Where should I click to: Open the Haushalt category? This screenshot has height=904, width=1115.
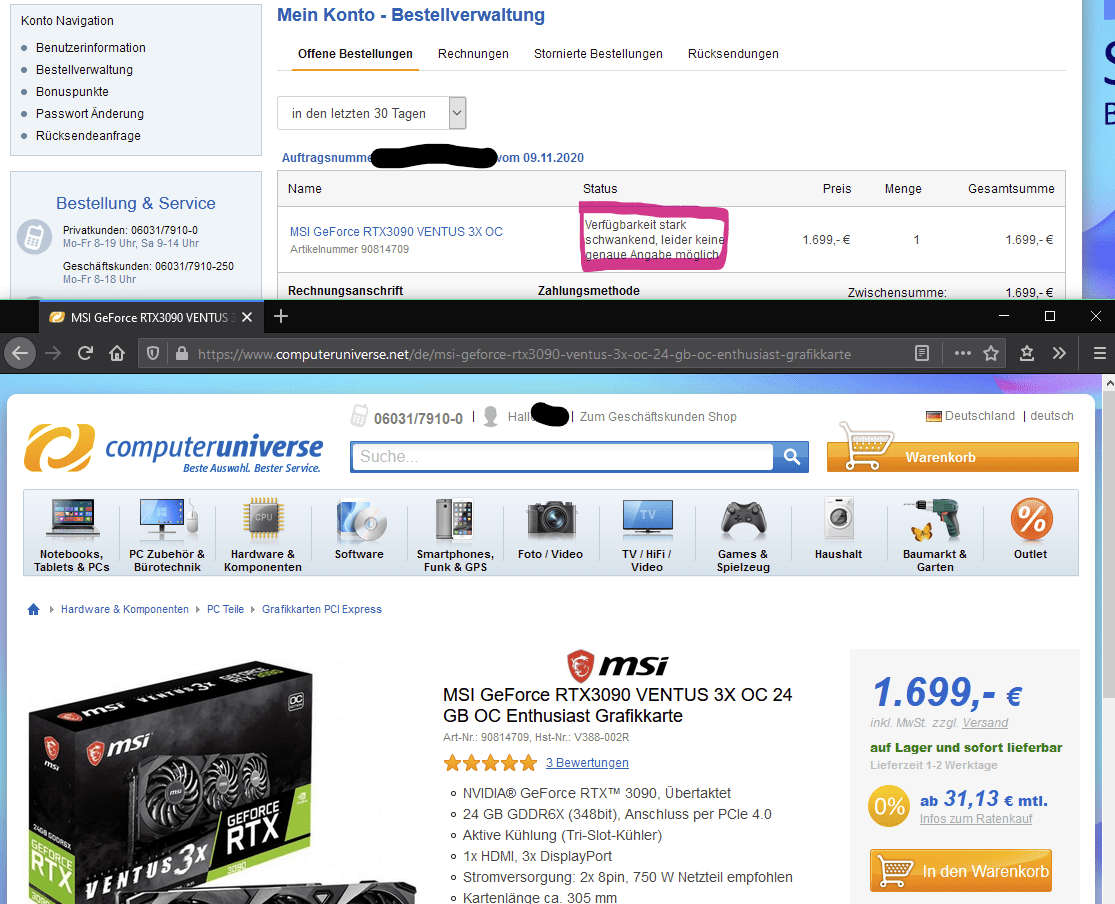click(839, 530)
